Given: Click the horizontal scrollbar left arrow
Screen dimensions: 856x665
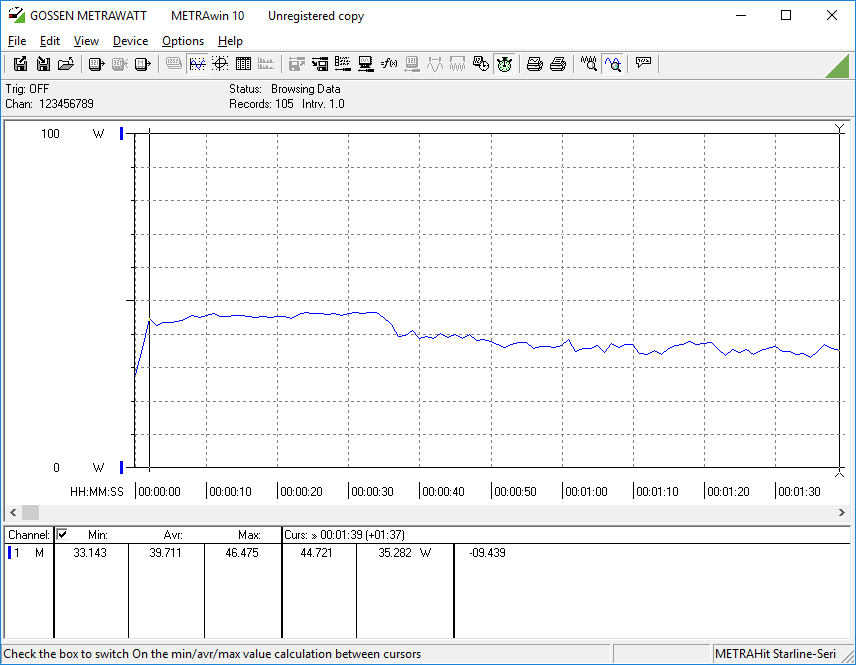Looking at the screenshot, I should [13, 512].
